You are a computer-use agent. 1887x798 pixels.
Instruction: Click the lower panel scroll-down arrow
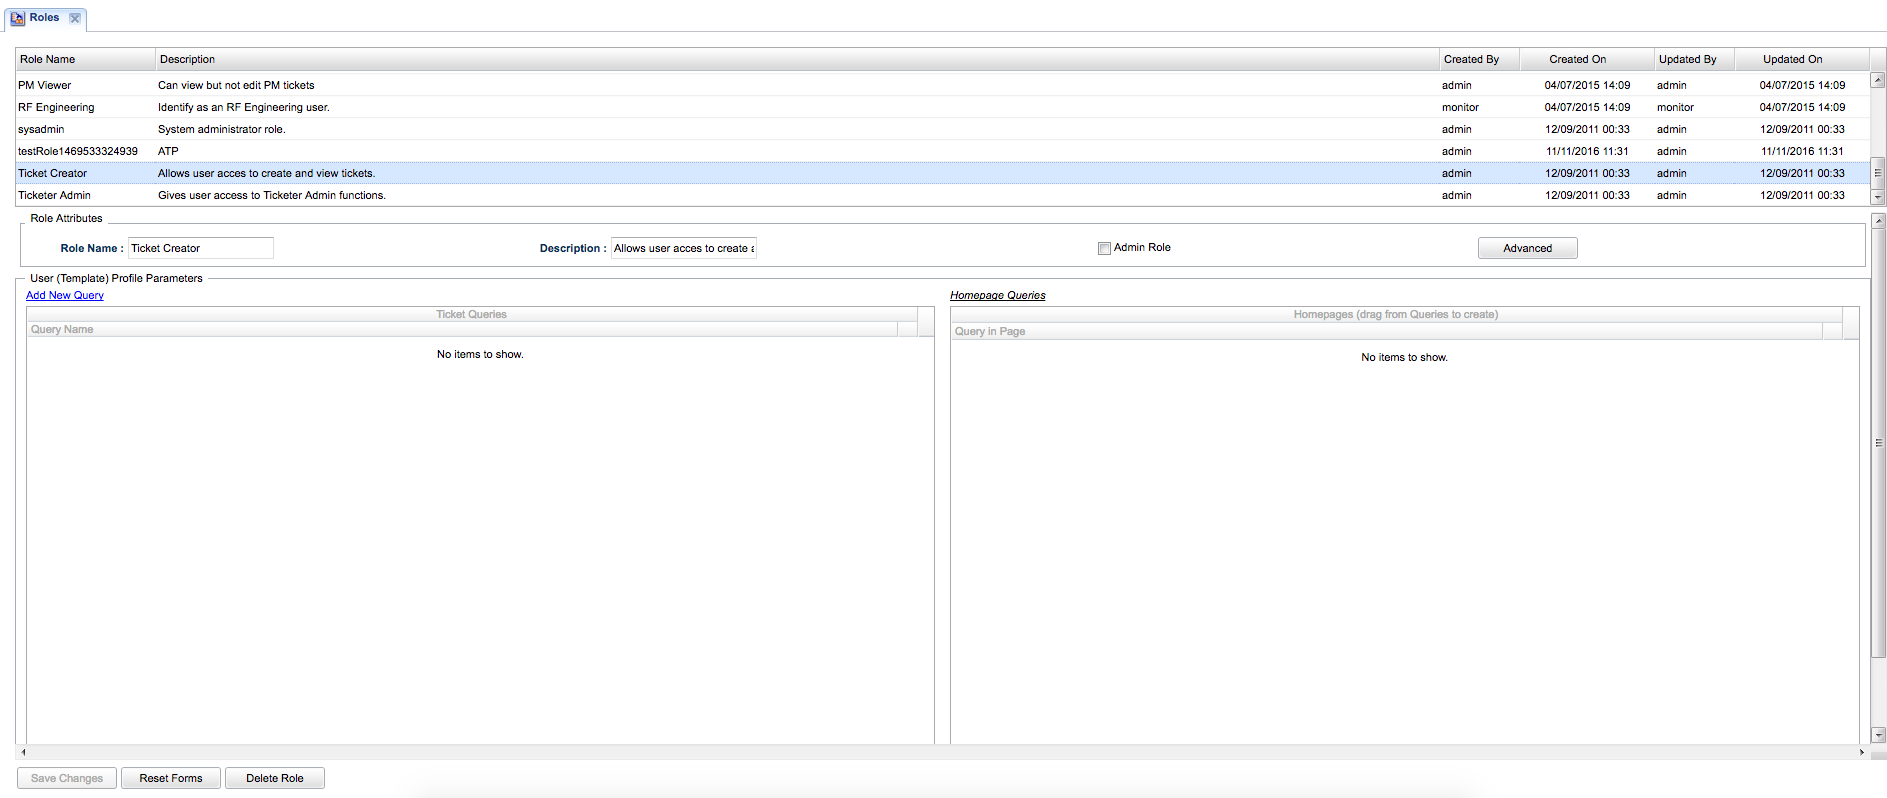click(x=1878, y=735)
